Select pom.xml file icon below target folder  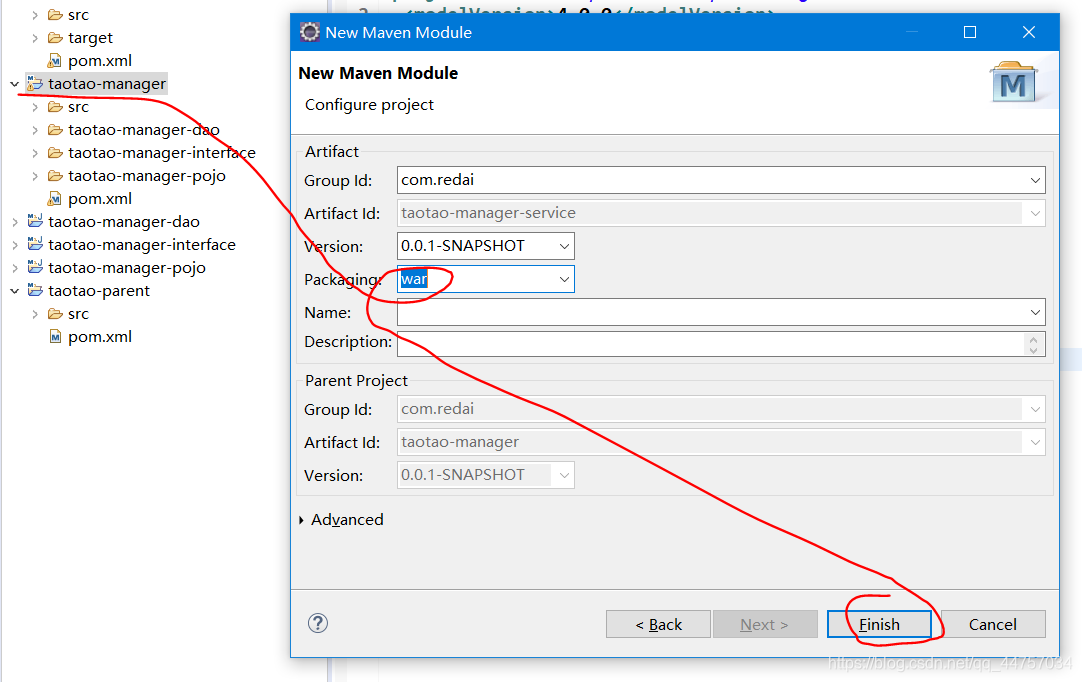click(55, 61)
